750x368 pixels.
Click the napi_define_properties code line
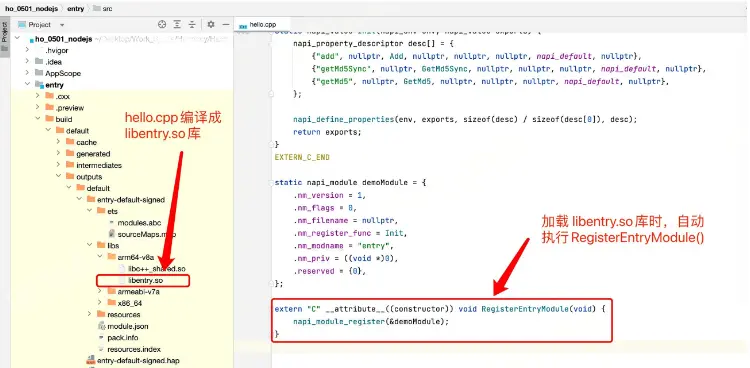tap(465, 119)
